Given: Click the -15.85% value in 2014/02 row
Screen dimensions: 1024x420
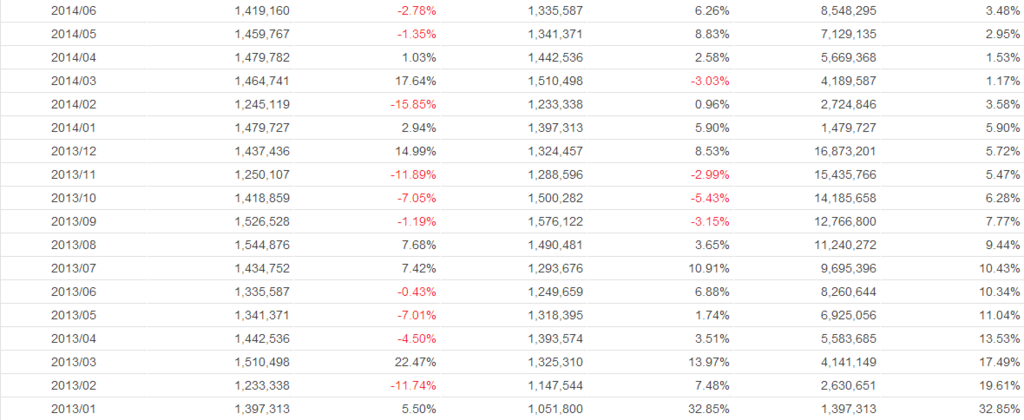Looking at the screenshot, I should point(413,103).
